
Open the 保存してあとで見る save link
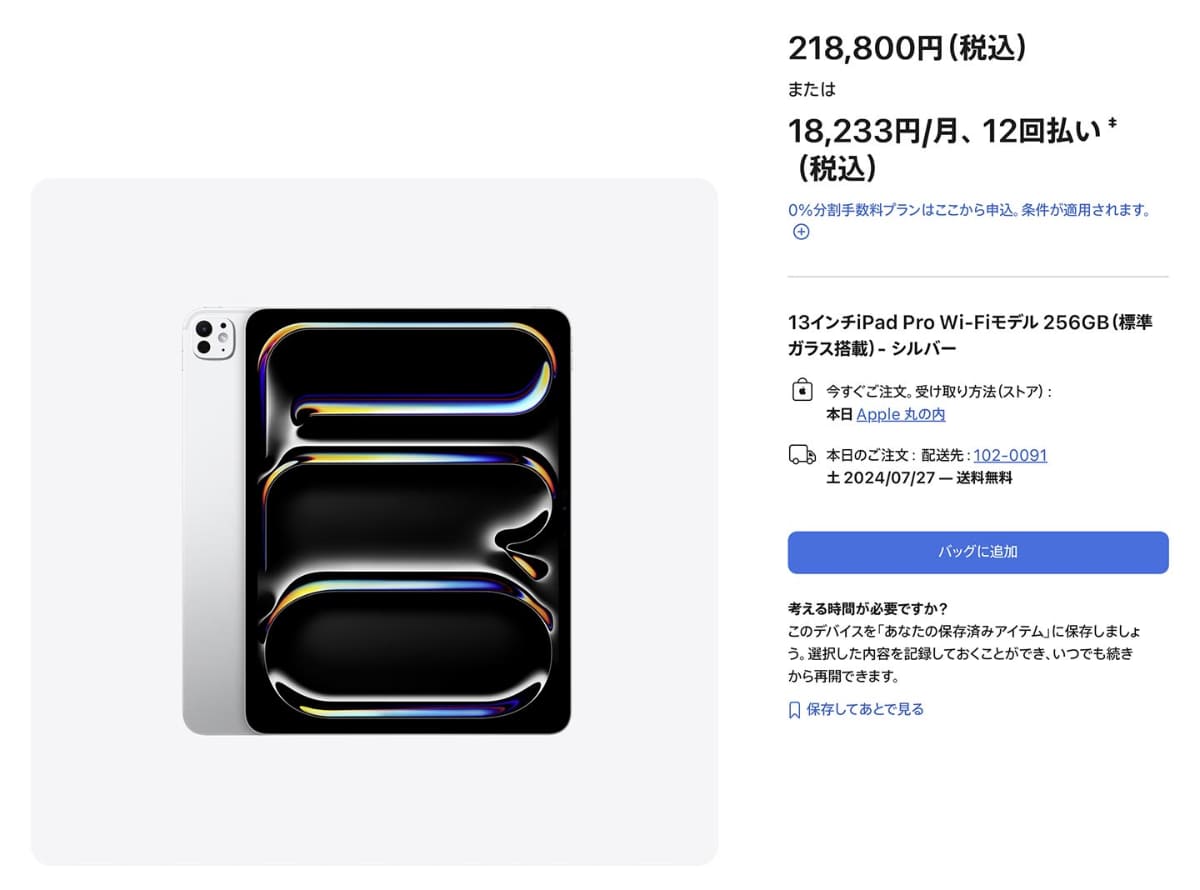click(866, 708)
